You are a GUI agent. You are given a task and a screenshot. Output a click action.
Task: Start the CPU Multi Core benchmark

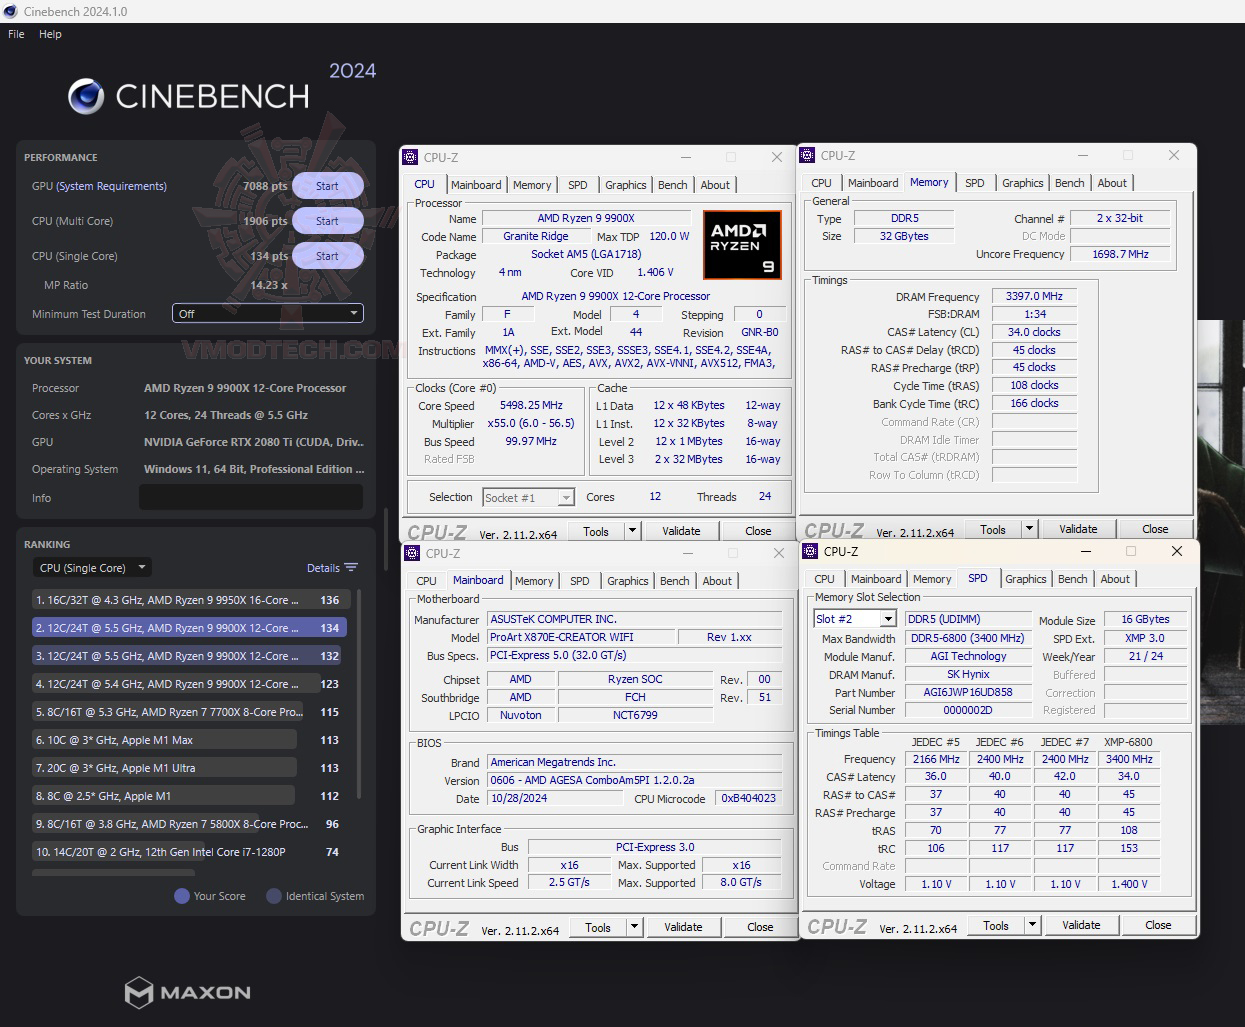(x=327, y=221)
